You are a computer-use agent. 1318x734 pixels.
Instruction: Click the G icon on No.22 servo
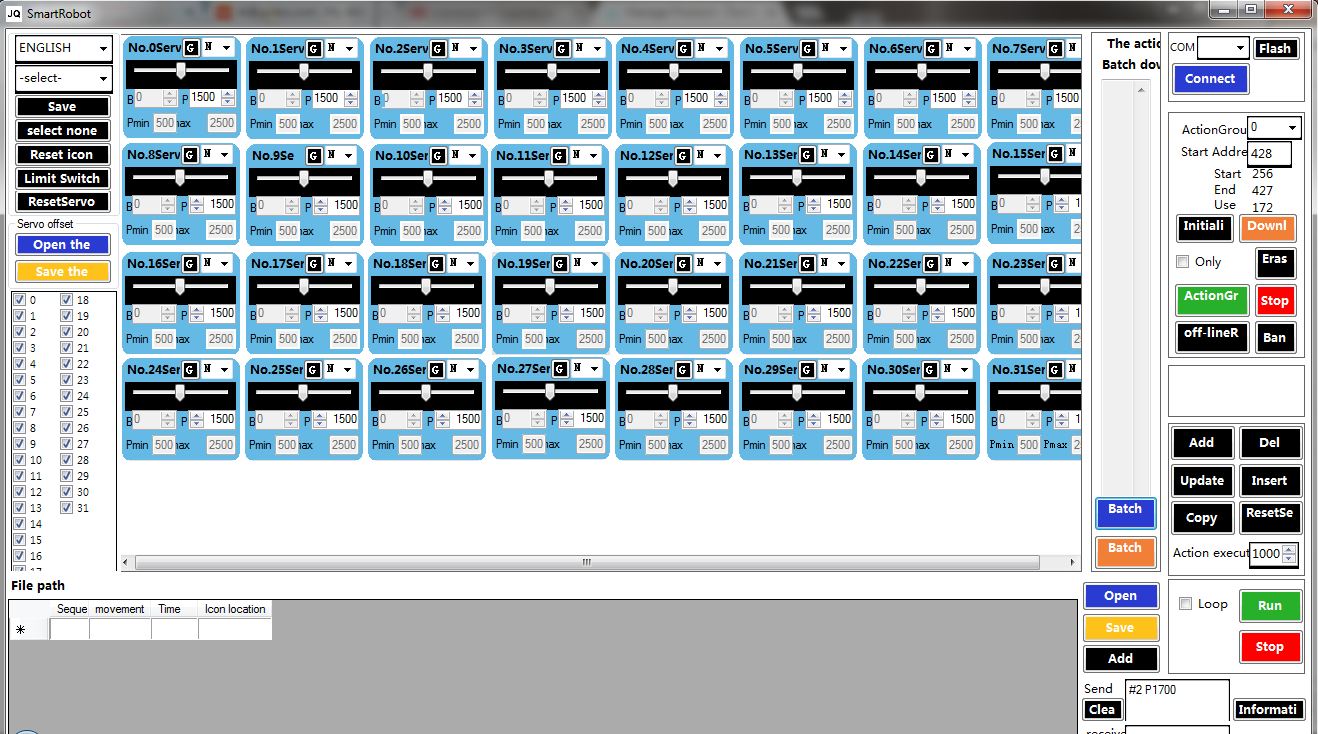point(930,264)
